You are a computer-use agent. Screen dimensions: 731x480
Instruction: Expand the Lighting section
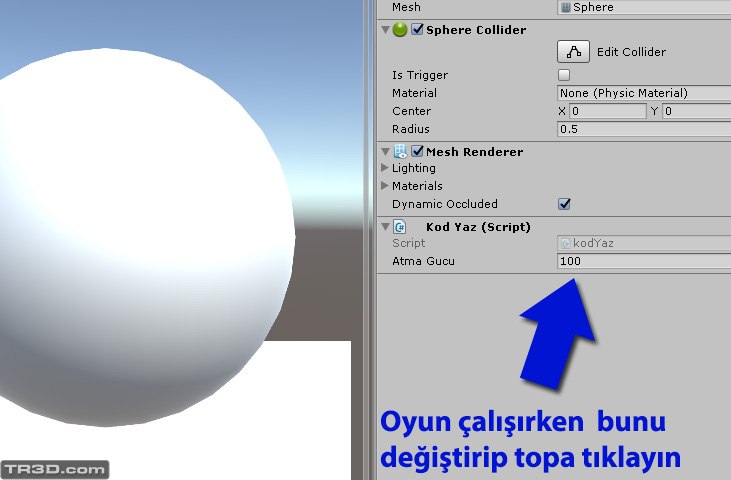point(385,167)
